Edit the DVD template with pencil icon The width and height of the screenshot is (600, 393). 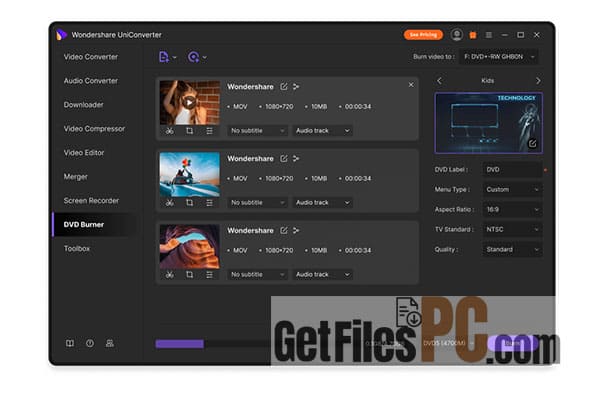click(x=532, y=144)
